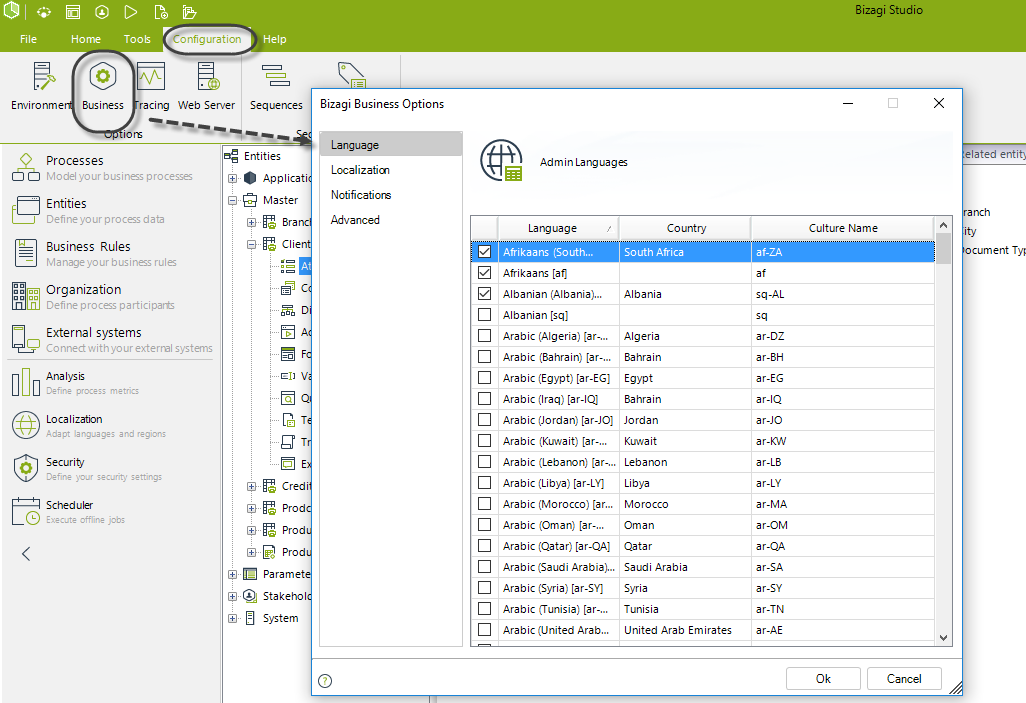Select Notifications in options list
The width and height of the screenshot is (1026, 703).
(x=391, y=195)
